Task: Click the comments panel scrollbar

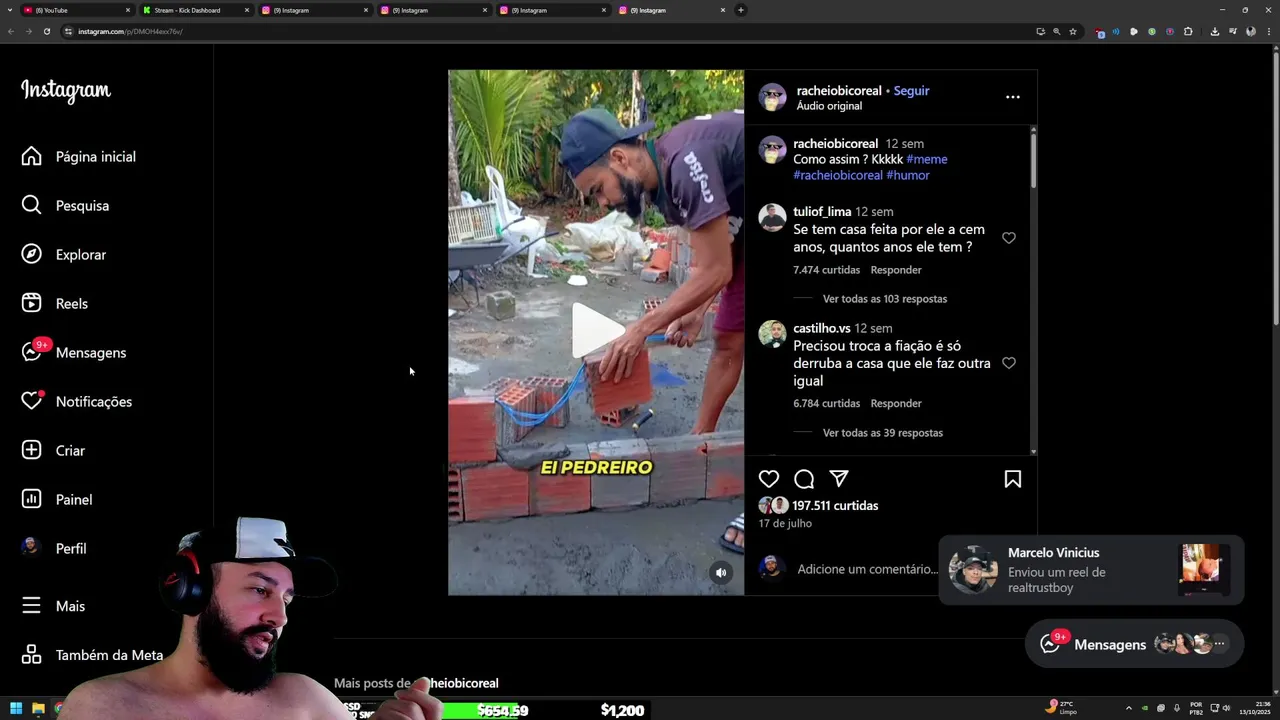Action: click(x=1033, y=160)
